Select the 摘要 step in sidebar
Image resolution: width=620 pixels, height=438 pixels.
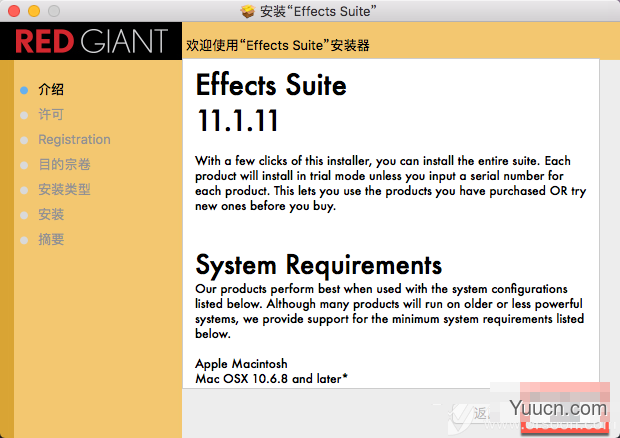click(x=51, y=239)
